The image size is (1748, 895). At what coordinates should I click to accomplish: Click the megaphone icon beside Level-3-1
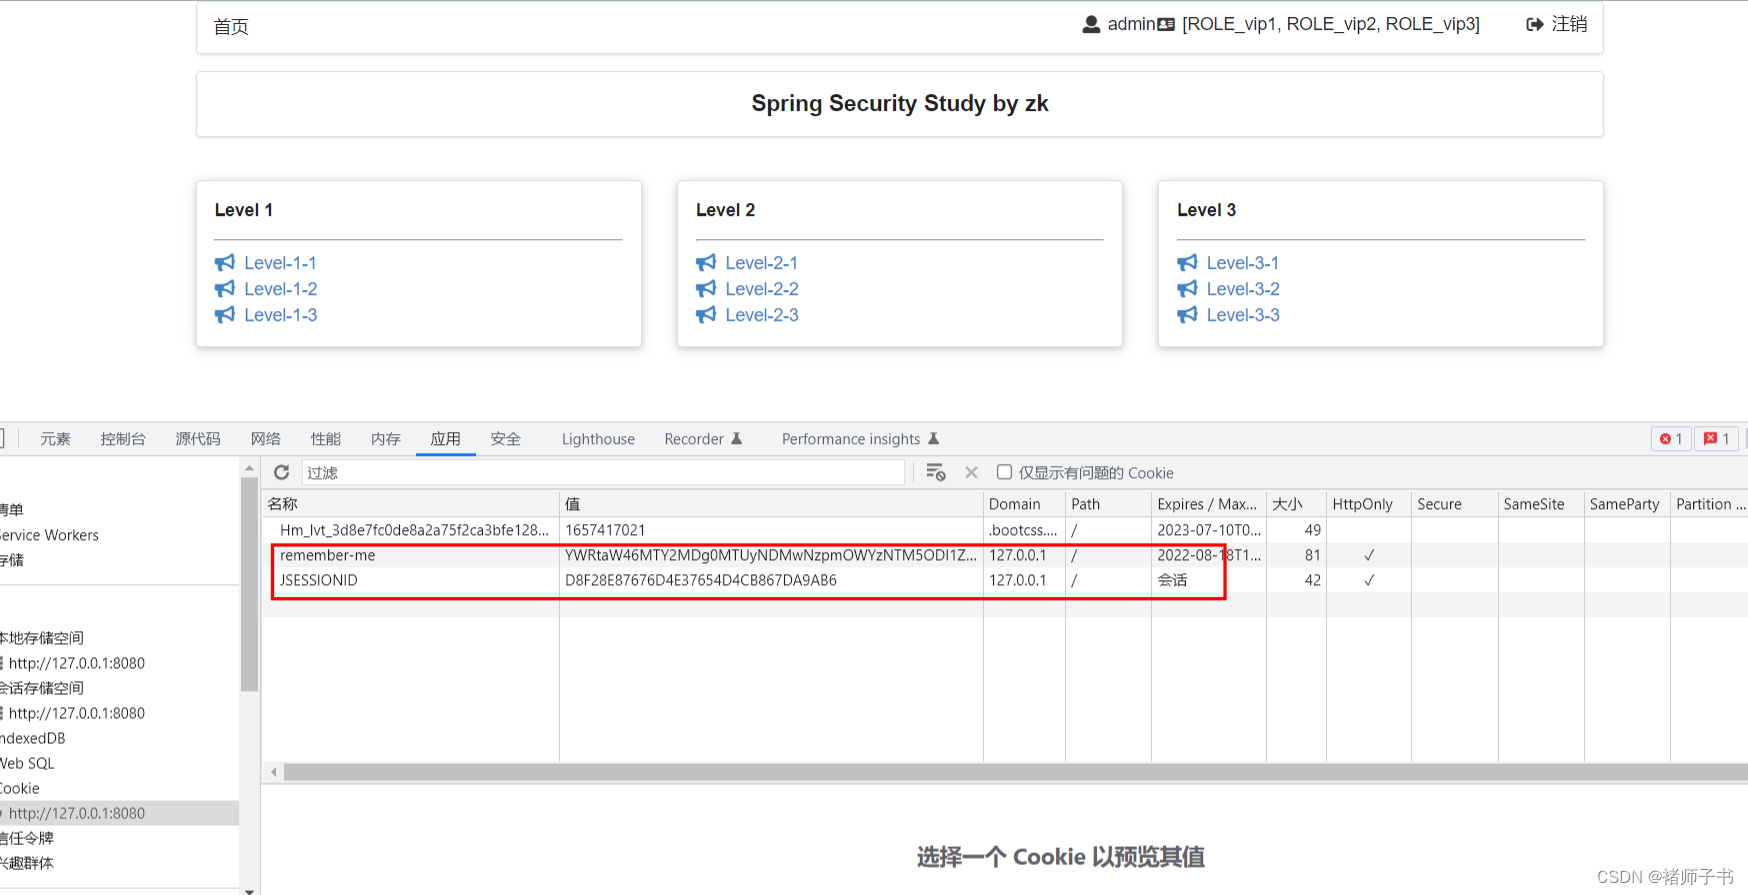(1187, 263)
